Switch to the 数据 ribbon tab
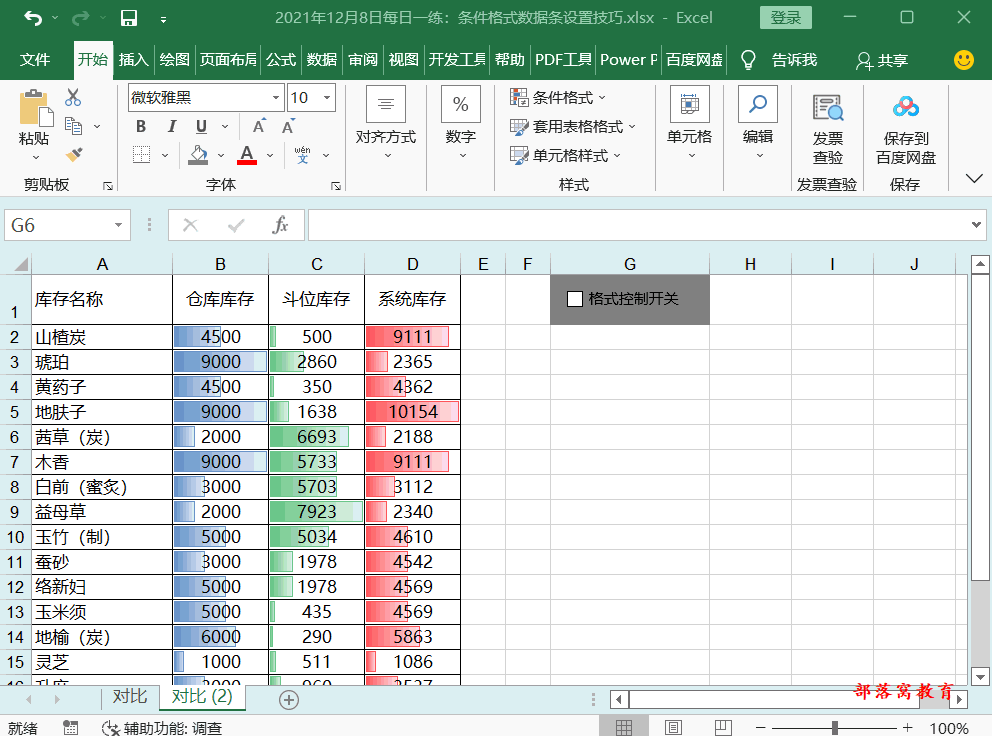Image resolution: width=992 pixels, height=736 pixels. [x=321, y=60]
